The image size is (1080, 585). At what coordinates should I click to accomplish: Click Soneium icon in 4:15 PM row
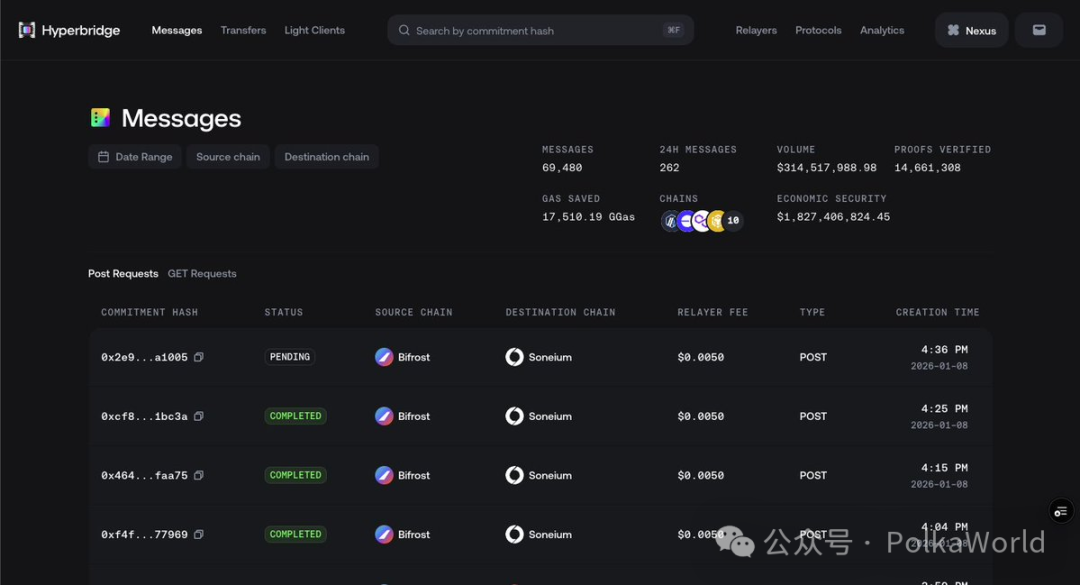[x=515, y=475]
